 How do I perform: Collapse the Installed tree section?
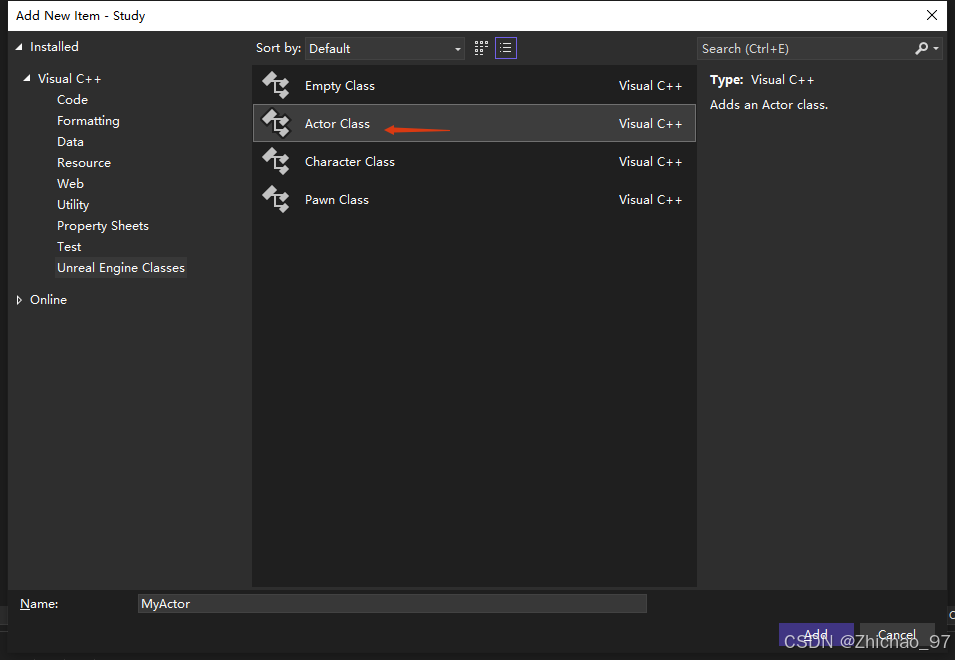click(x=19, y=47)
